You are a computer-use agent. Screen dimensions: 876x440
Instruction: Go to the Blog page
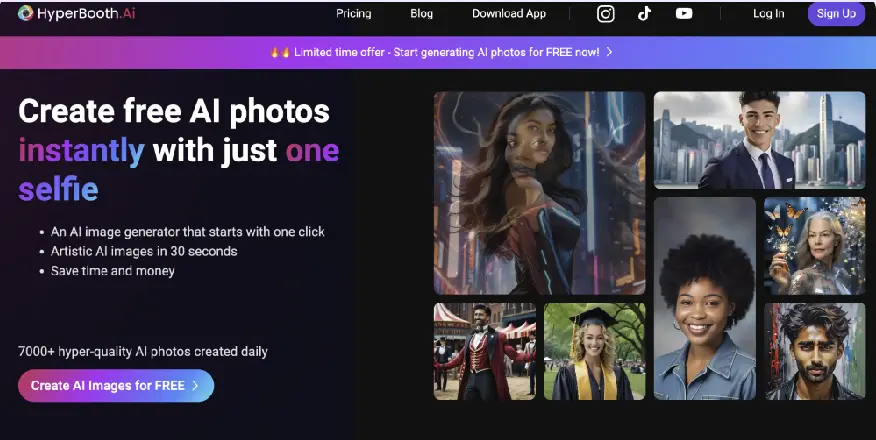[x=421, y=13]
